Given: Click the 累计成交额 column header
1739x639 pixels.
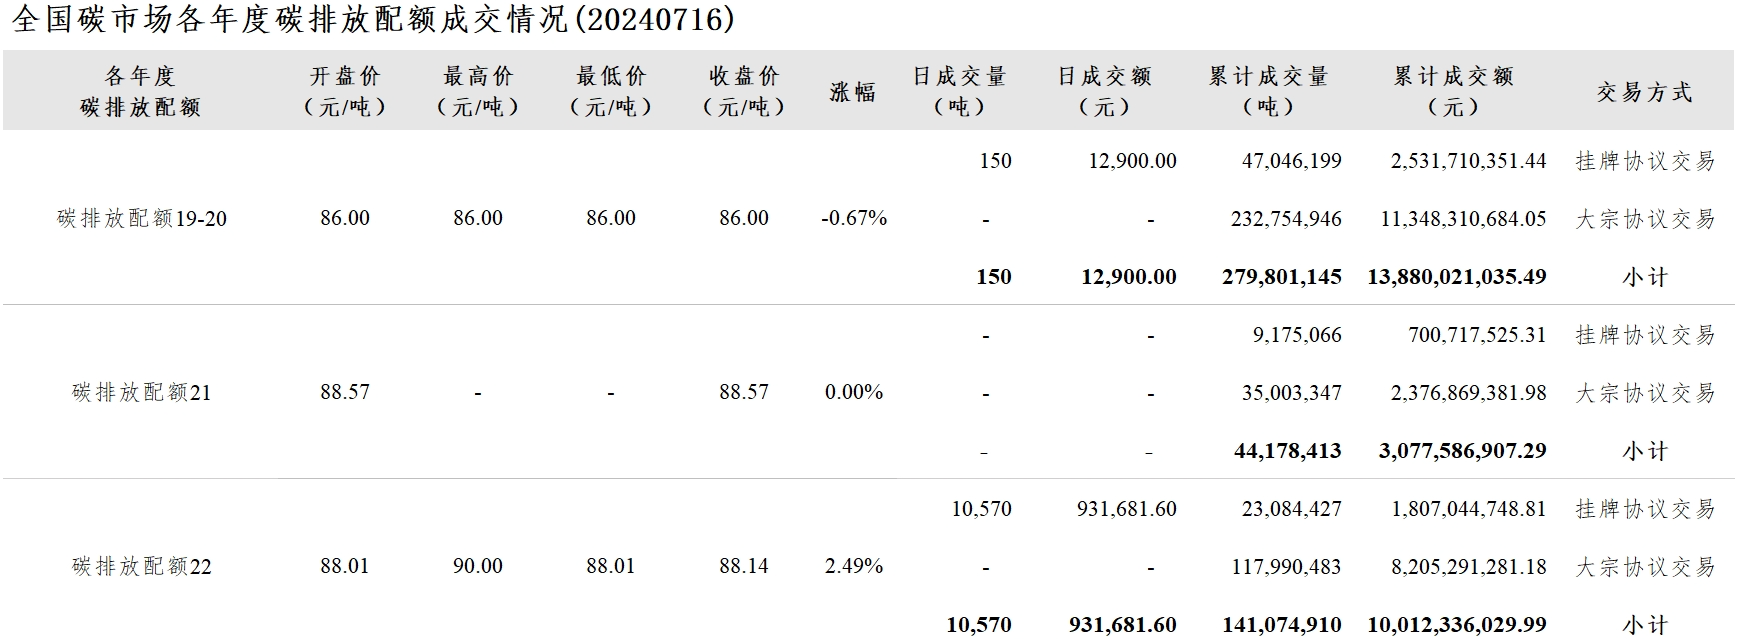Looking at the screenshot, I should (1454, 91).
